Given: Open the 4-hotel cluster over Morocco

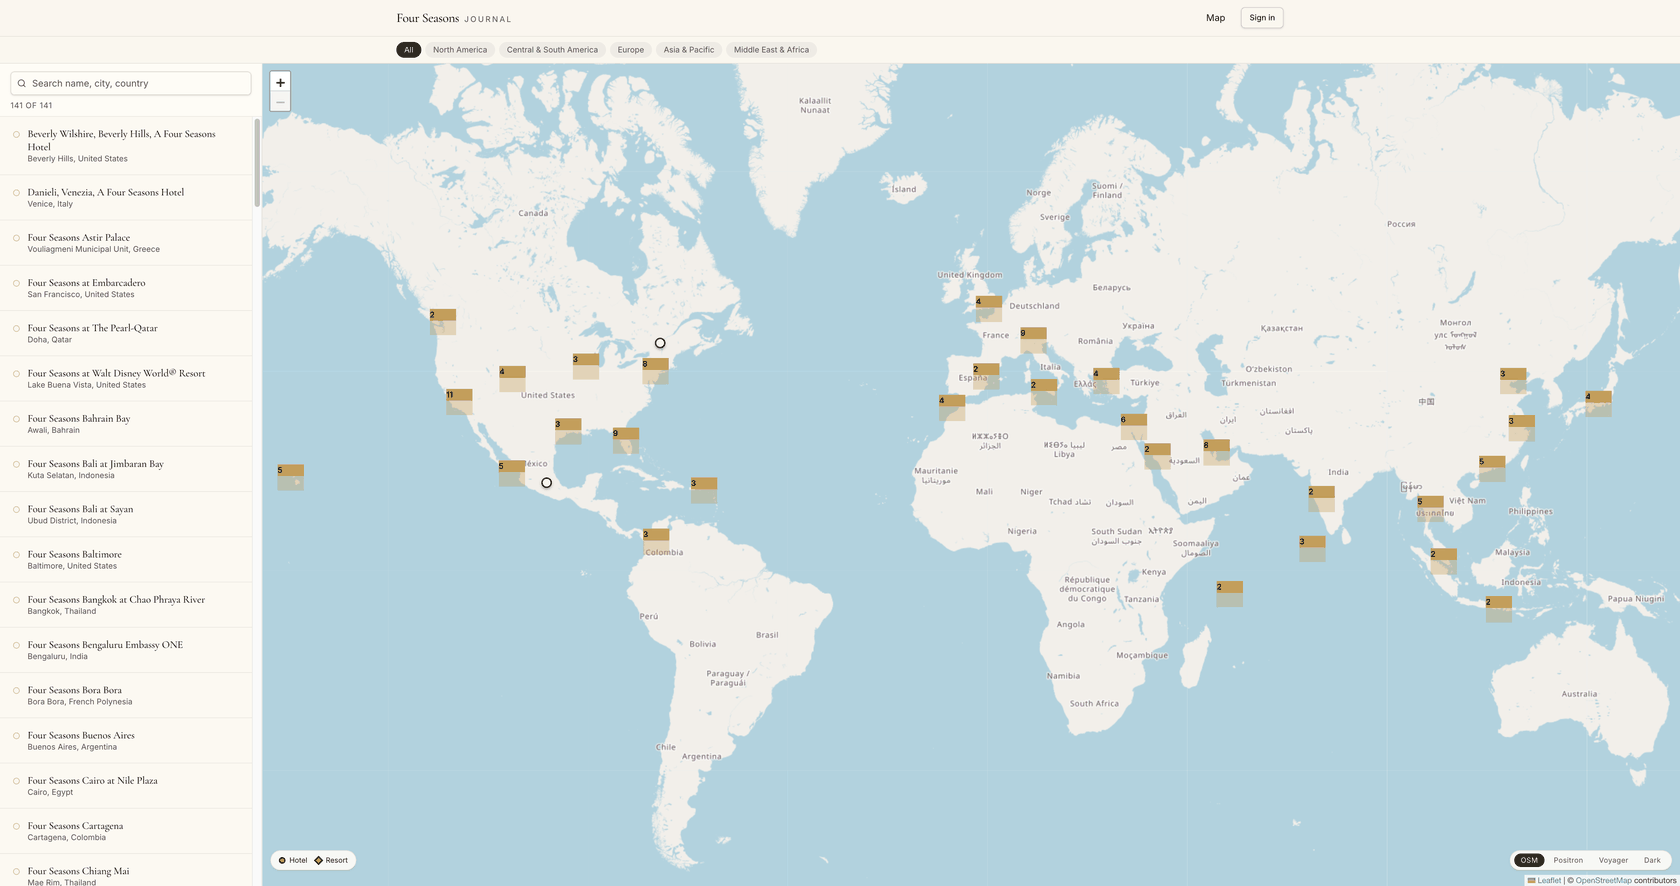Looking at the screenshot, I should tap(952, 408).
